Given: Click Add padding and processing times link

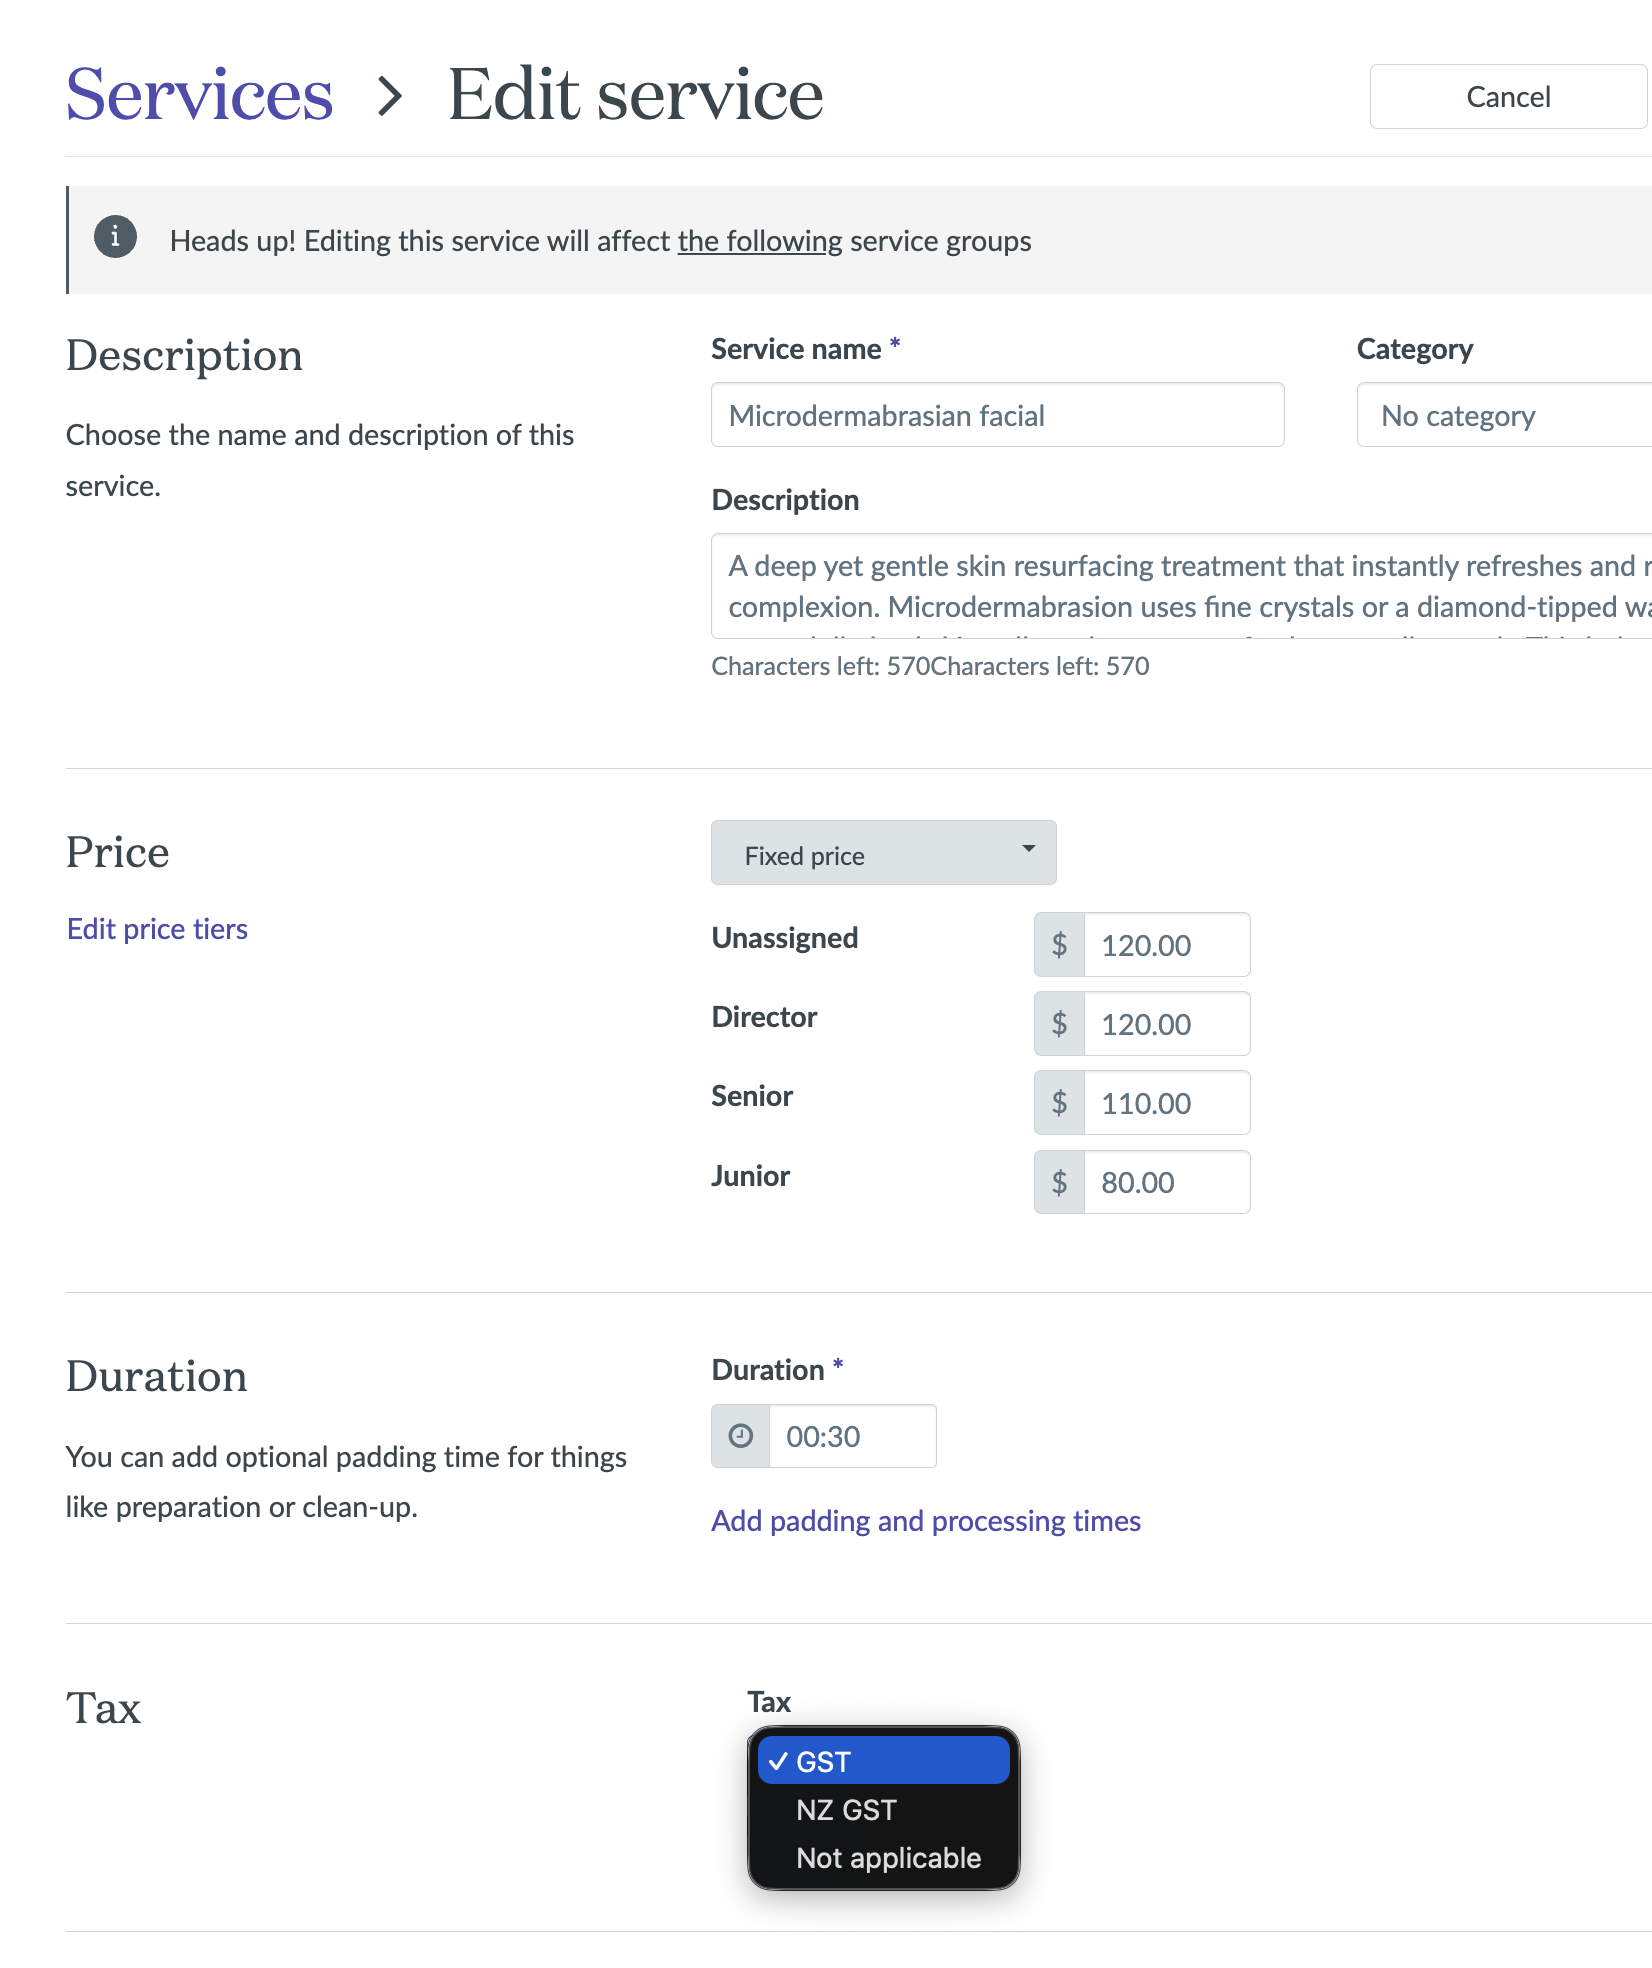Looking at the screenshot, I should click(925, 1521).
